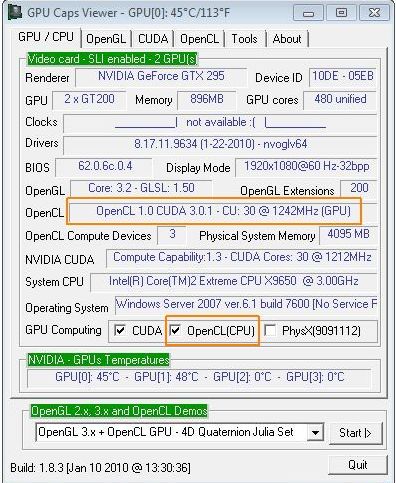This screenshot has height=483, width=396.
Task: Click the NVIDIA CUDA Compute Capability field
Action: (x=242, y=258)
